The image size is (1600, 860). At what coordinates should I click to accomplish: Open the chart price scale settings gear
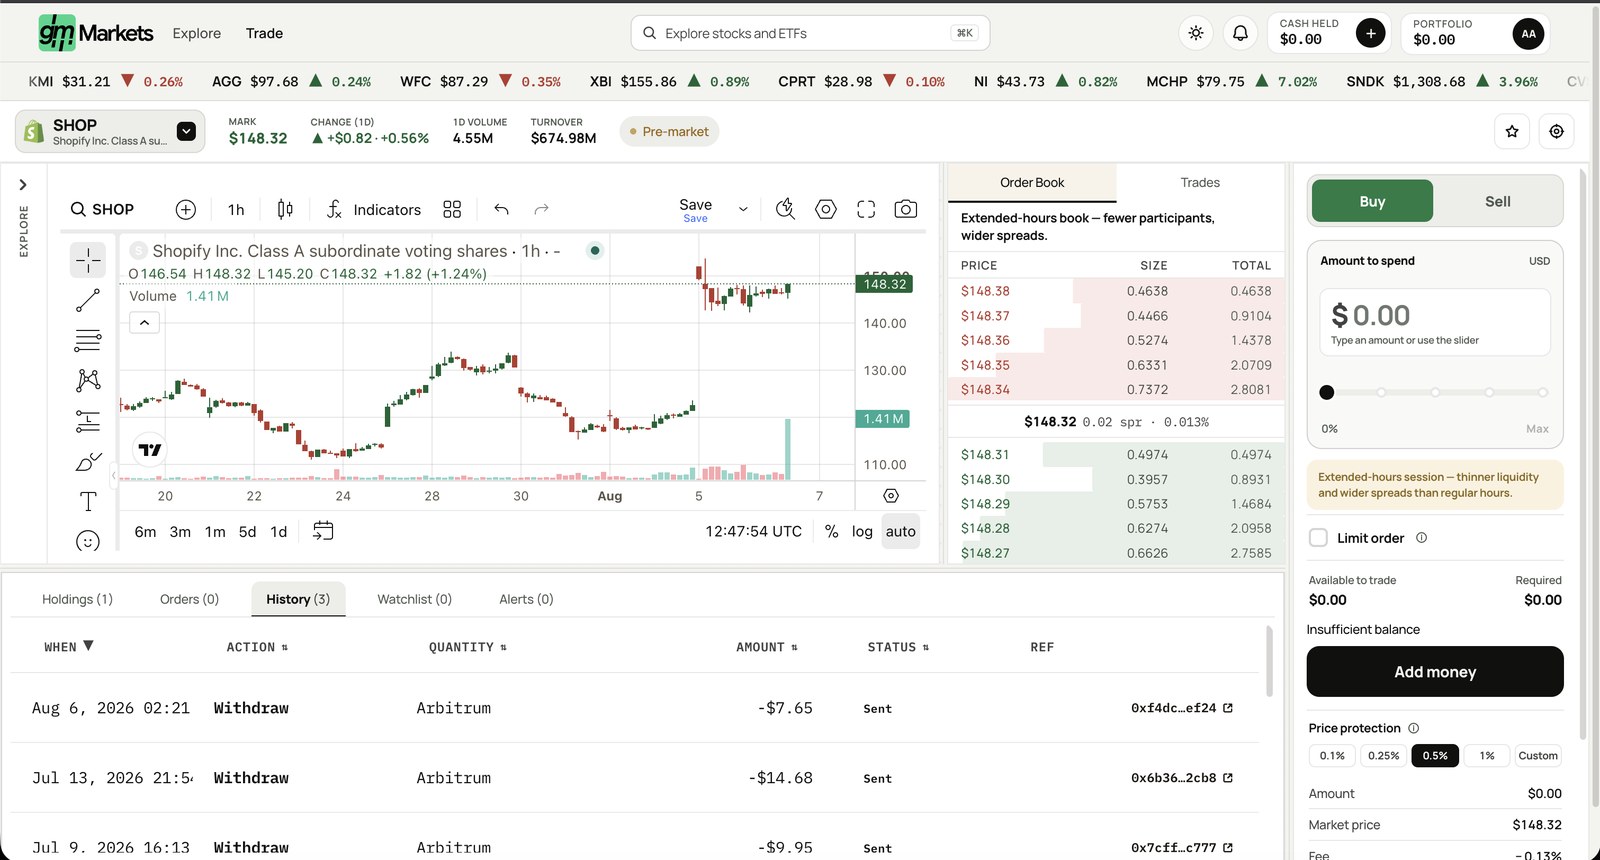pyautogui.click(x=891, y=496)
